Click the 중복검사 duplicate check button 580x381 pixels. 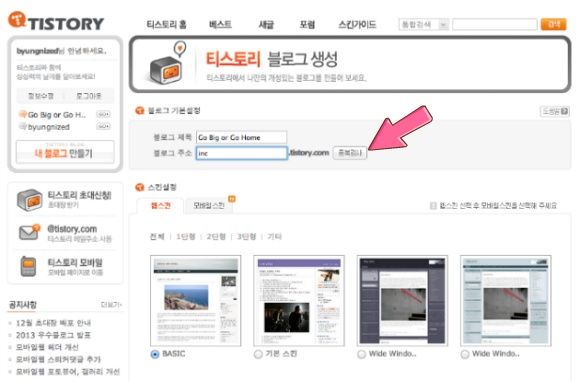tap(350, 153)
